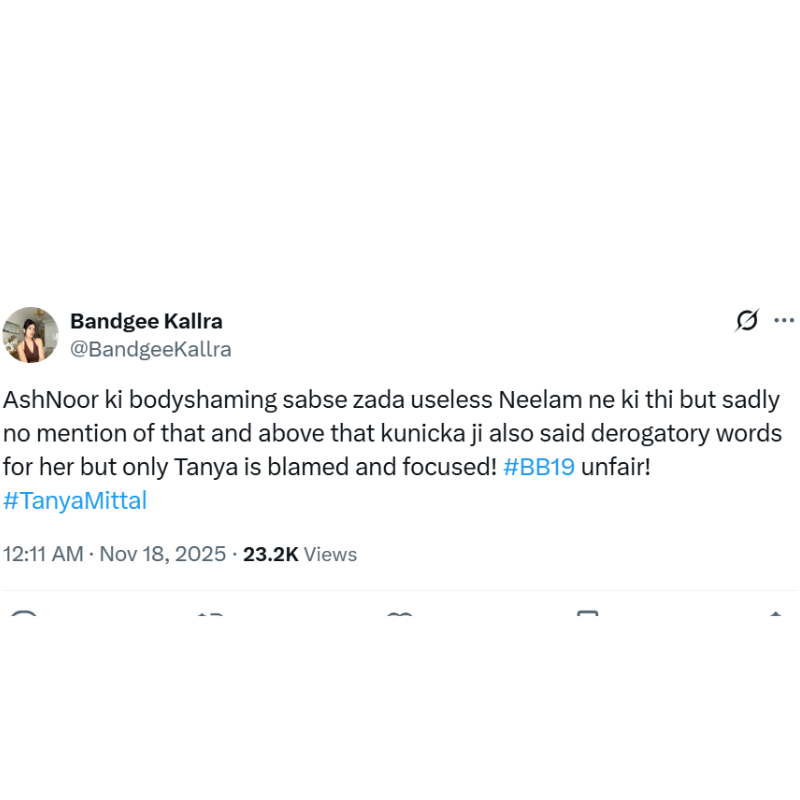800x800 pixels.
Task: Bookmark this post
Action: point(587,615)
